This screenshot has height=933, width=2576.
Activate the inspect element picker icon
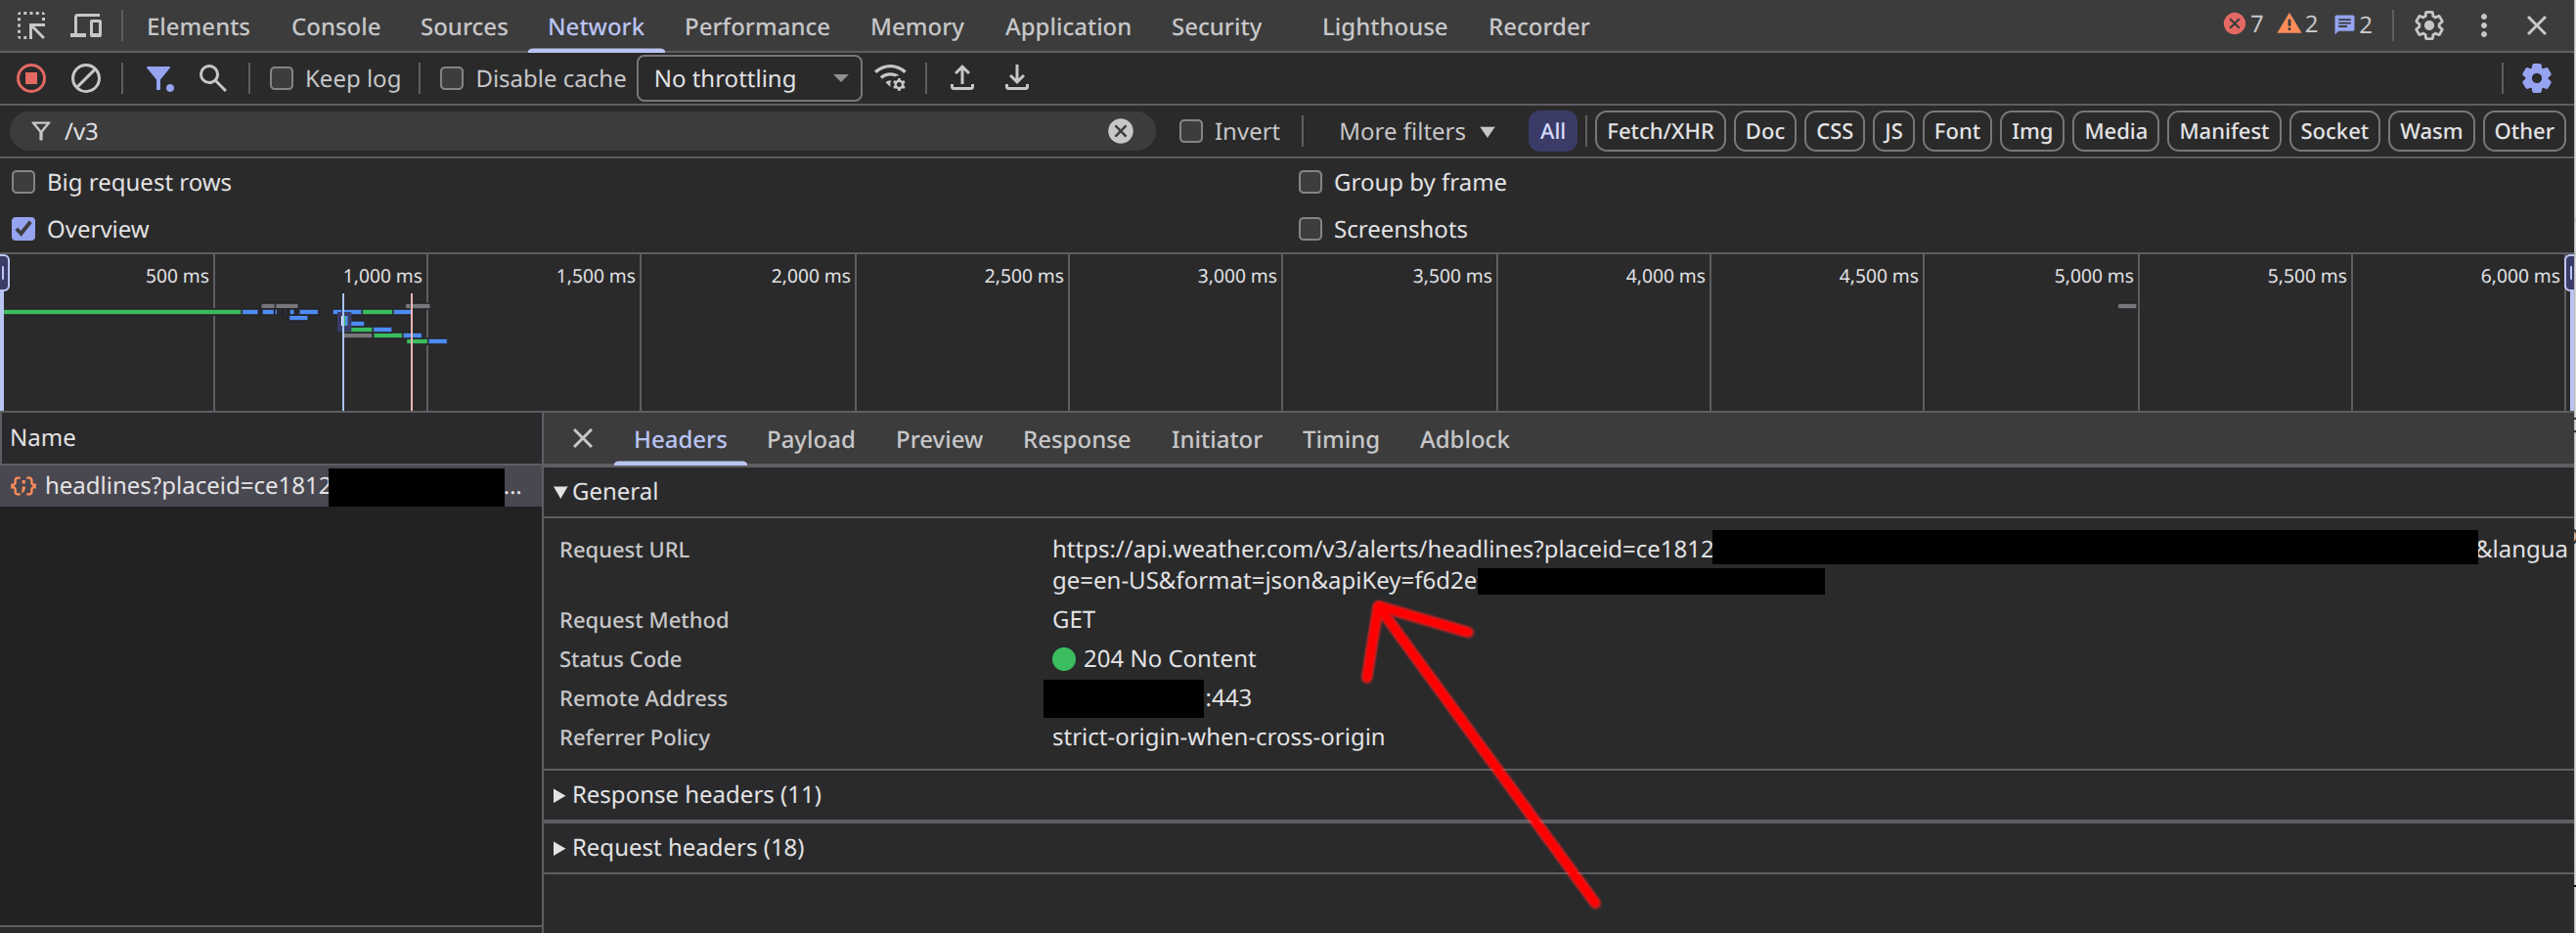[31, 26]
